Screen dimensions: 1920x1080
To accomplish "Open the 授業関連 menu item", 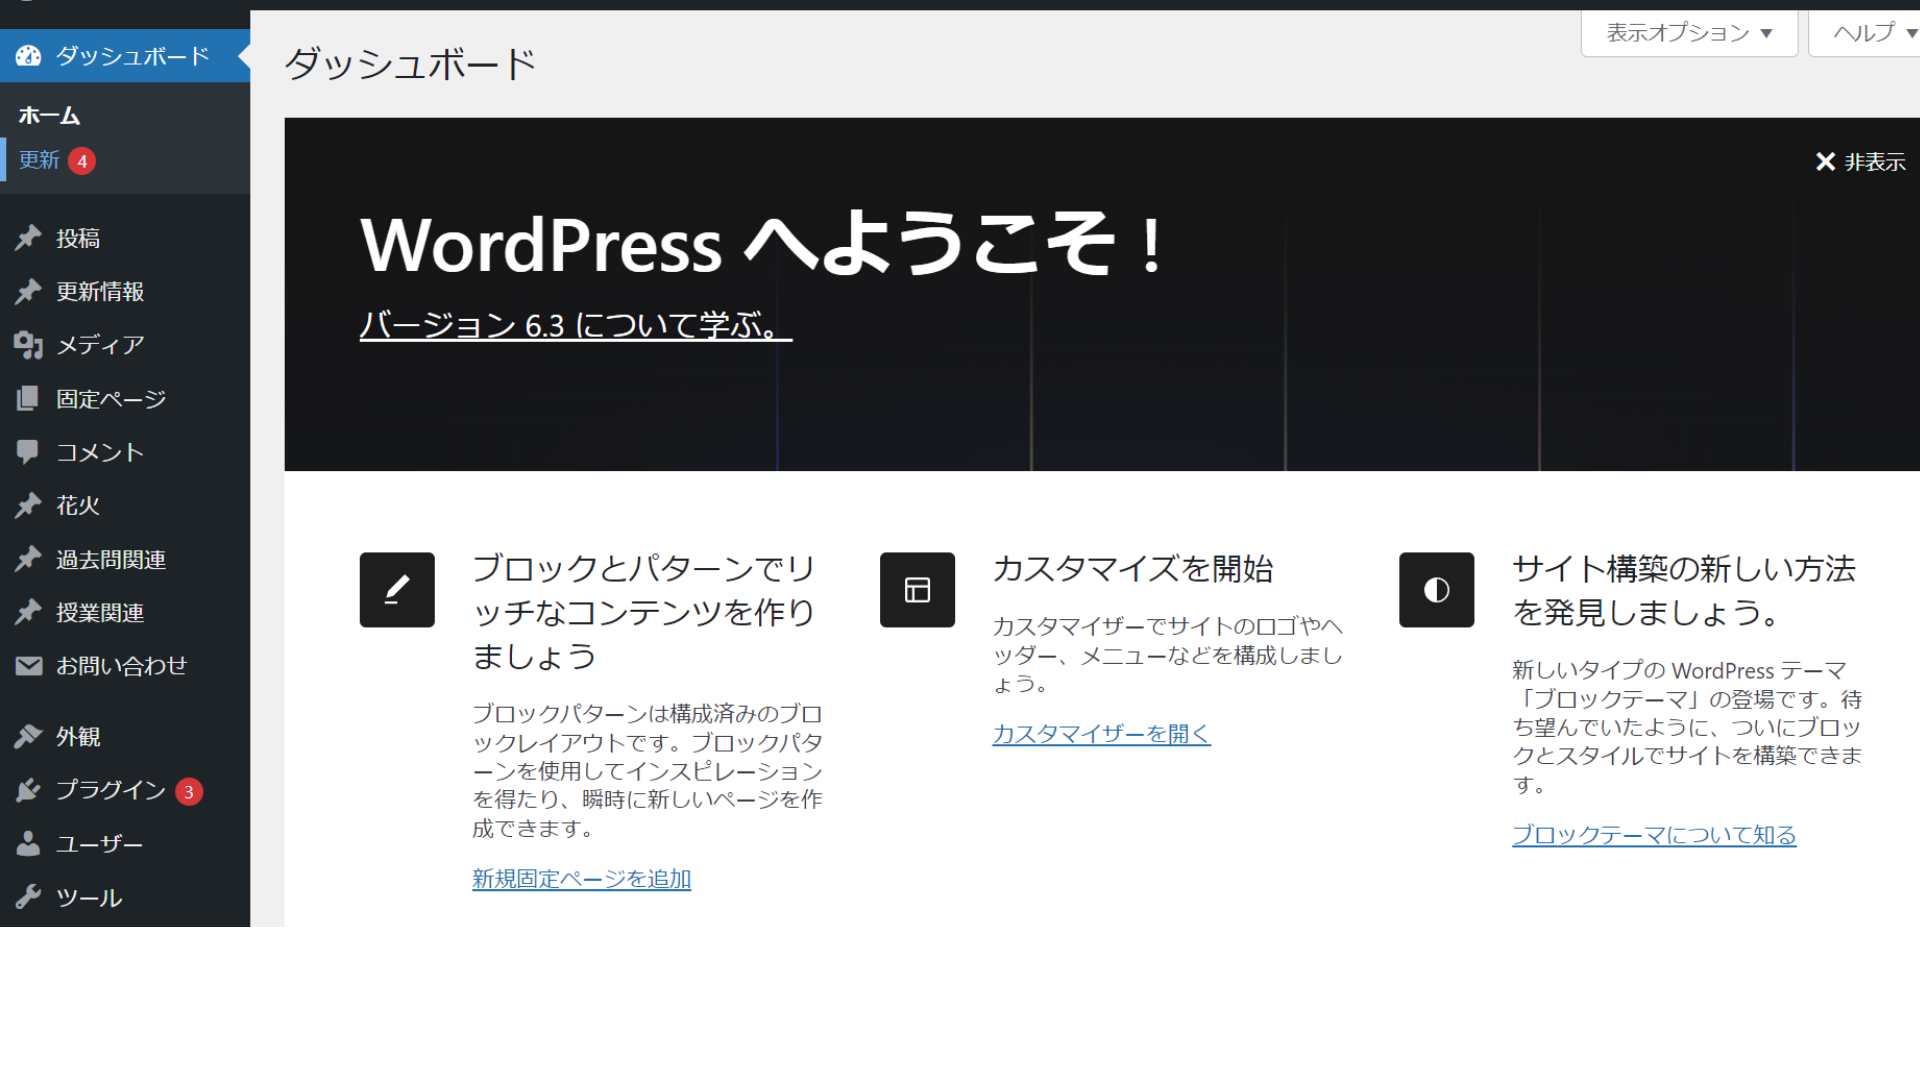I will tap(125, 612).
